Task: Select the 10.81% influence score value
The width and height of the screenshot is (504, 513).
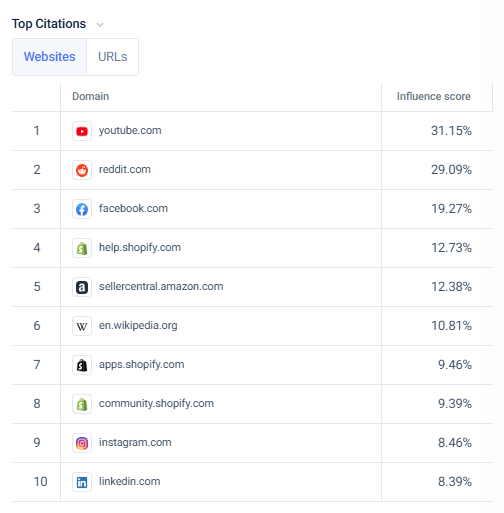Action: click(451, 326)
